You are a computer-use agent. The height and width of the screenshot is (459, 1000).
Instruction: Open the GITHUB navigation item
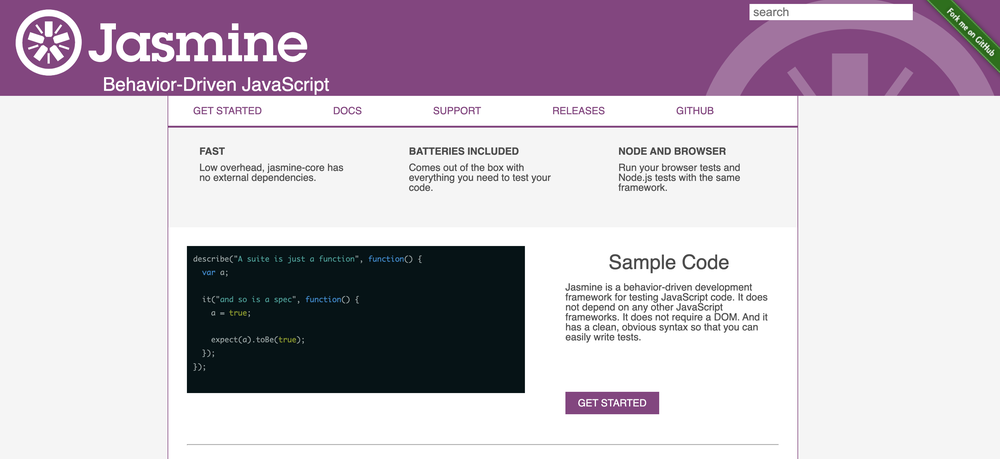[x=695, y=111]
